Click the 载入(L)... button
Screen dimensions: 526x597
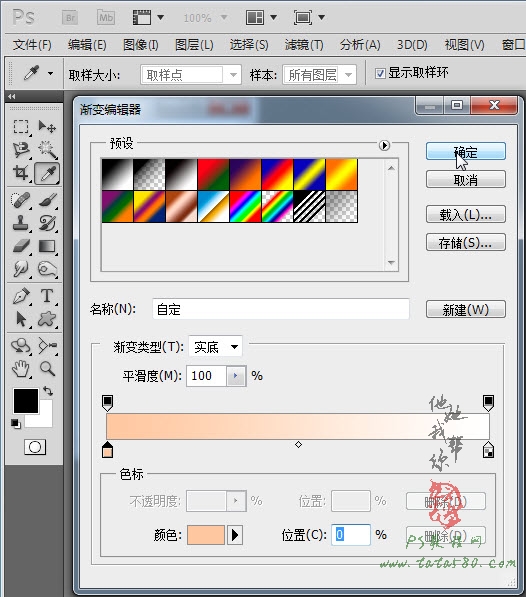coord(465,214)
